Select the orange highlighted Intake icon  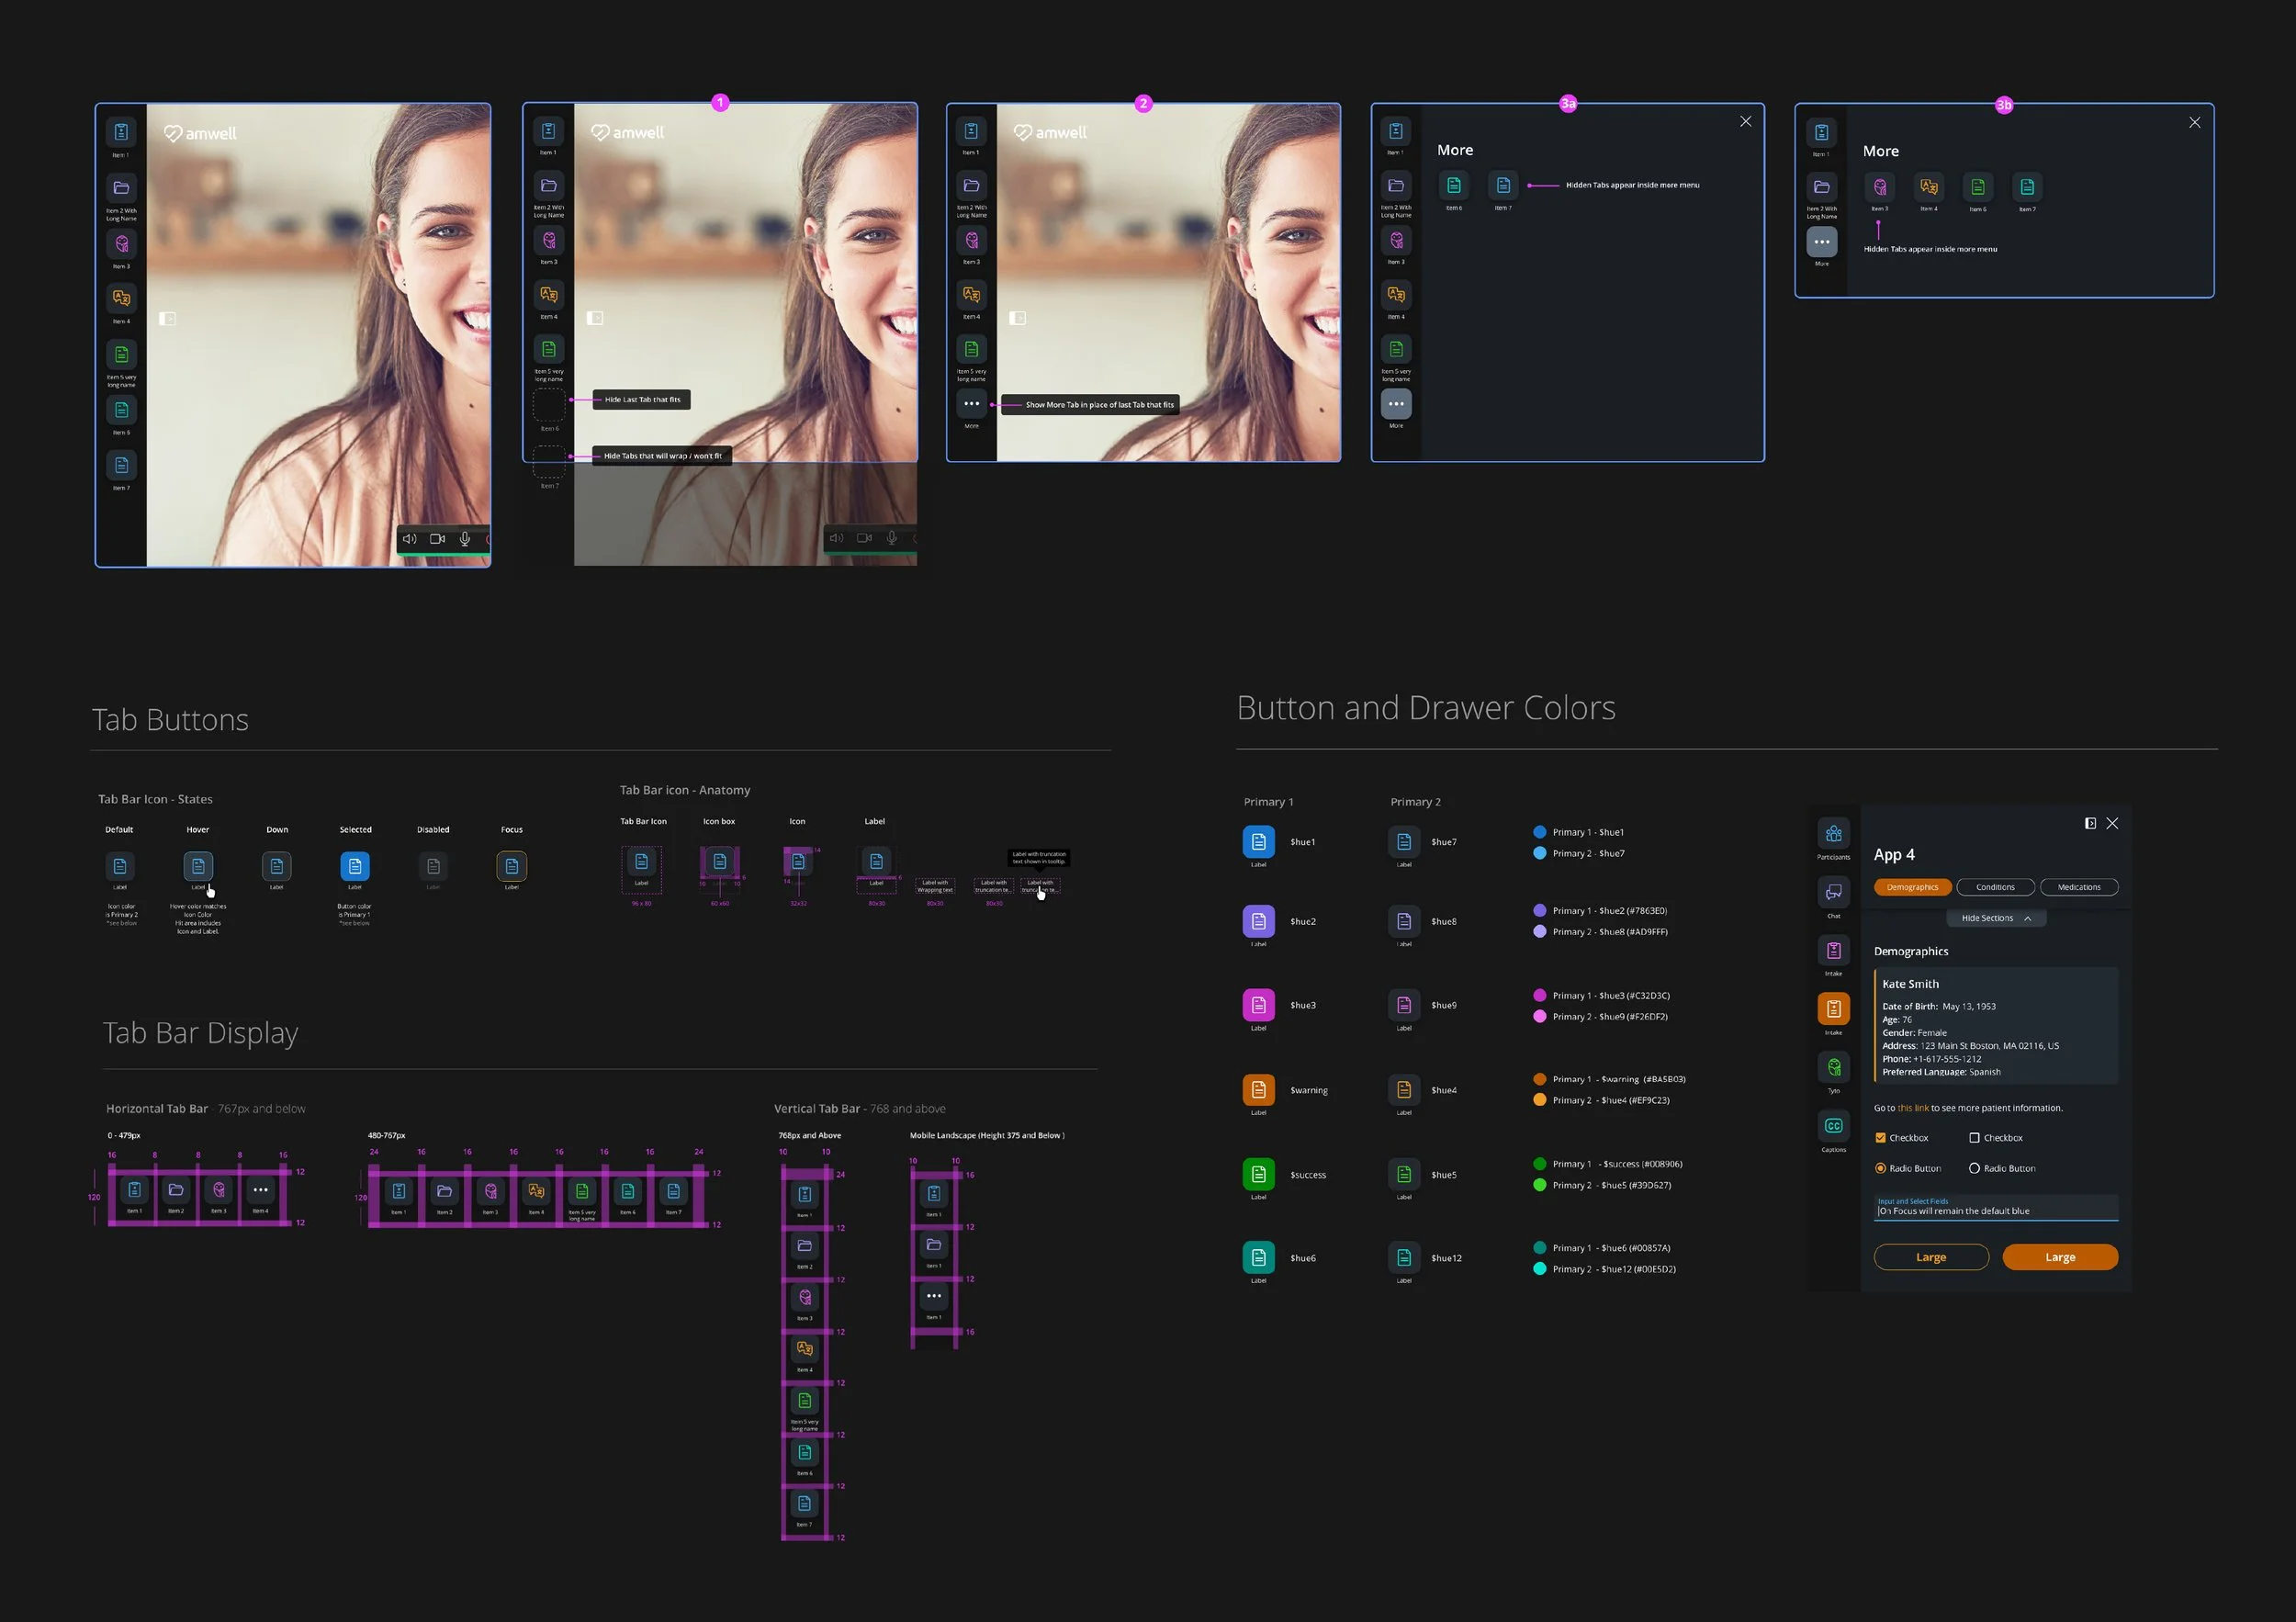1833,1009
